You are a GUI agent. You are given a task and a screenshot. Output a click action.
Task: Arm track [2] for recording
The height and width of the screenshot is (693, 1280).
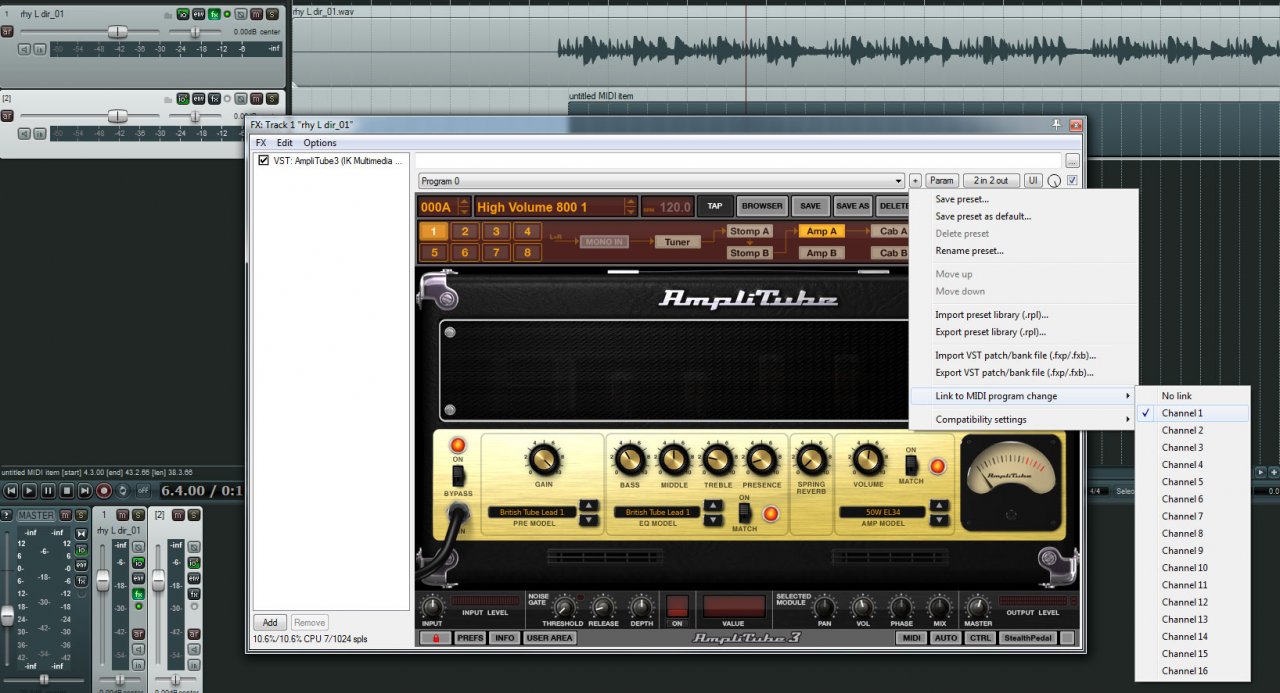pos(7,116)
